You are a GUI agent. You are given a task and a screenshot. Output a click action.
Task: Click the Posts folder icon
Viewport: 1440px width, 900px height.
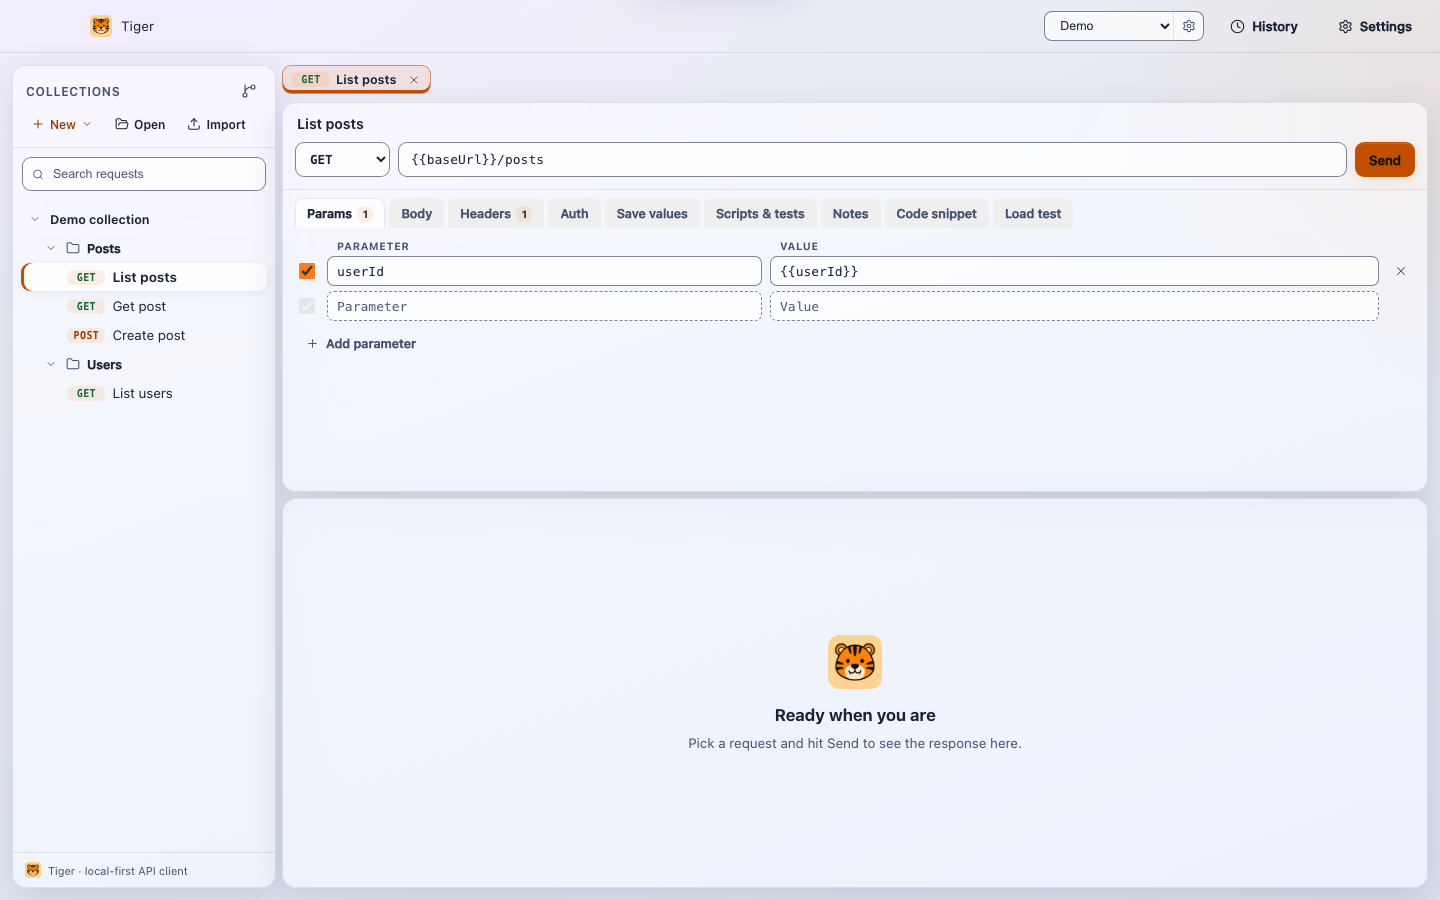(73, 248)
